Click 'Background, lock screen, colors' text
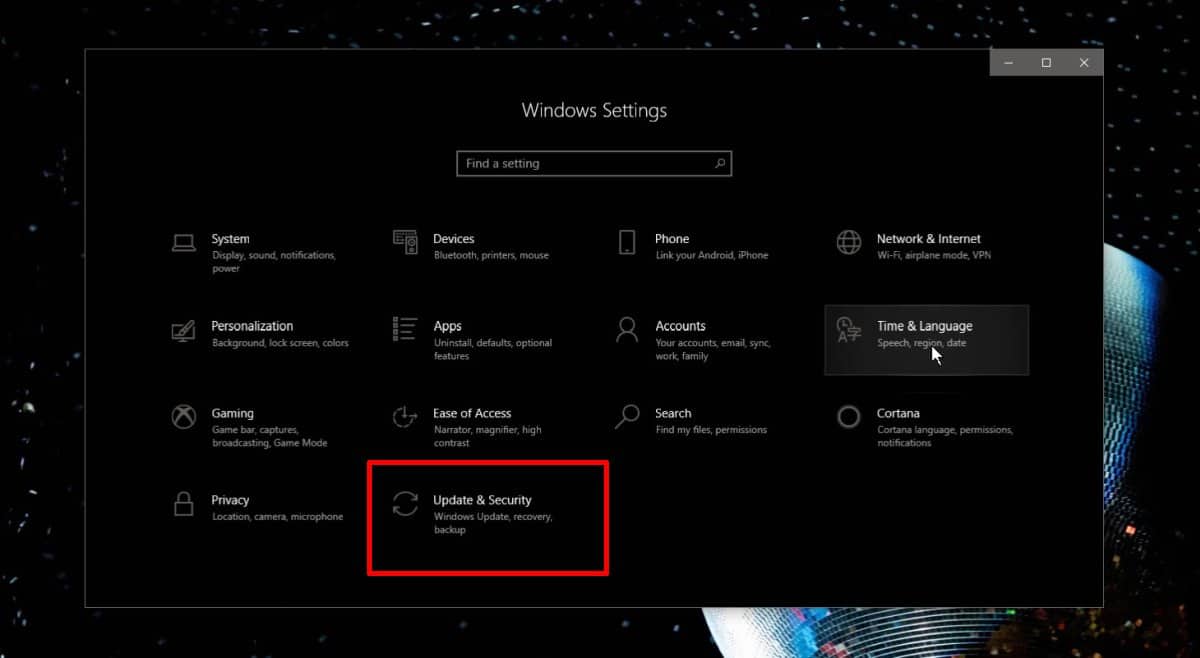Viewport: 1200px width, 658px height. pyautogui.click(x=280, y=343)
